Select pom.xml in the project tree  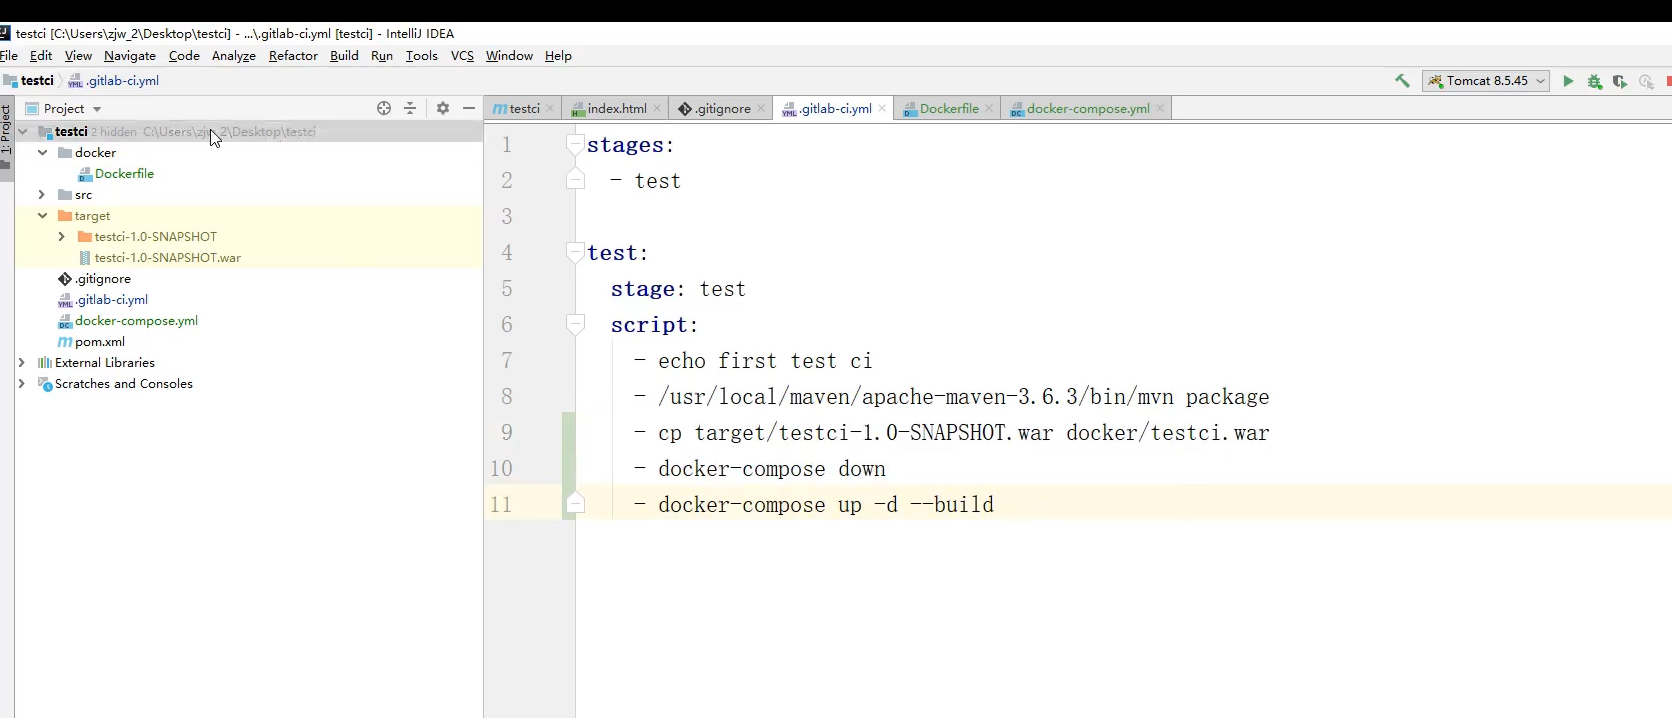(99, 342)
